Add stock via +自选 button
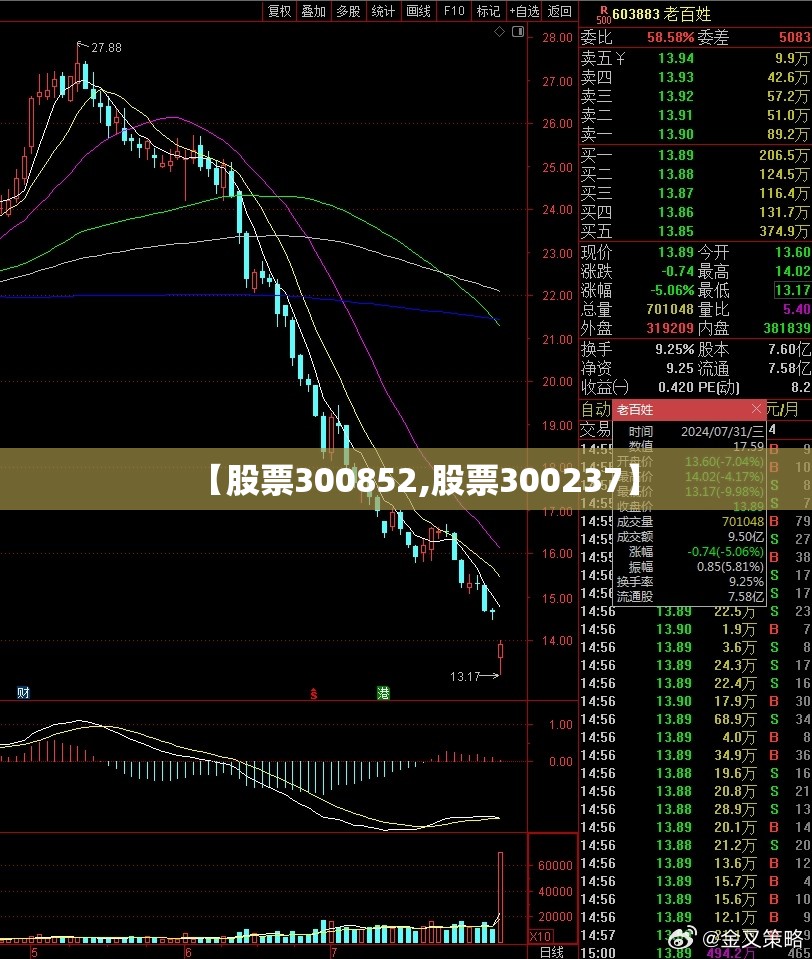This screenshot has width=812, height=959. 525,11
